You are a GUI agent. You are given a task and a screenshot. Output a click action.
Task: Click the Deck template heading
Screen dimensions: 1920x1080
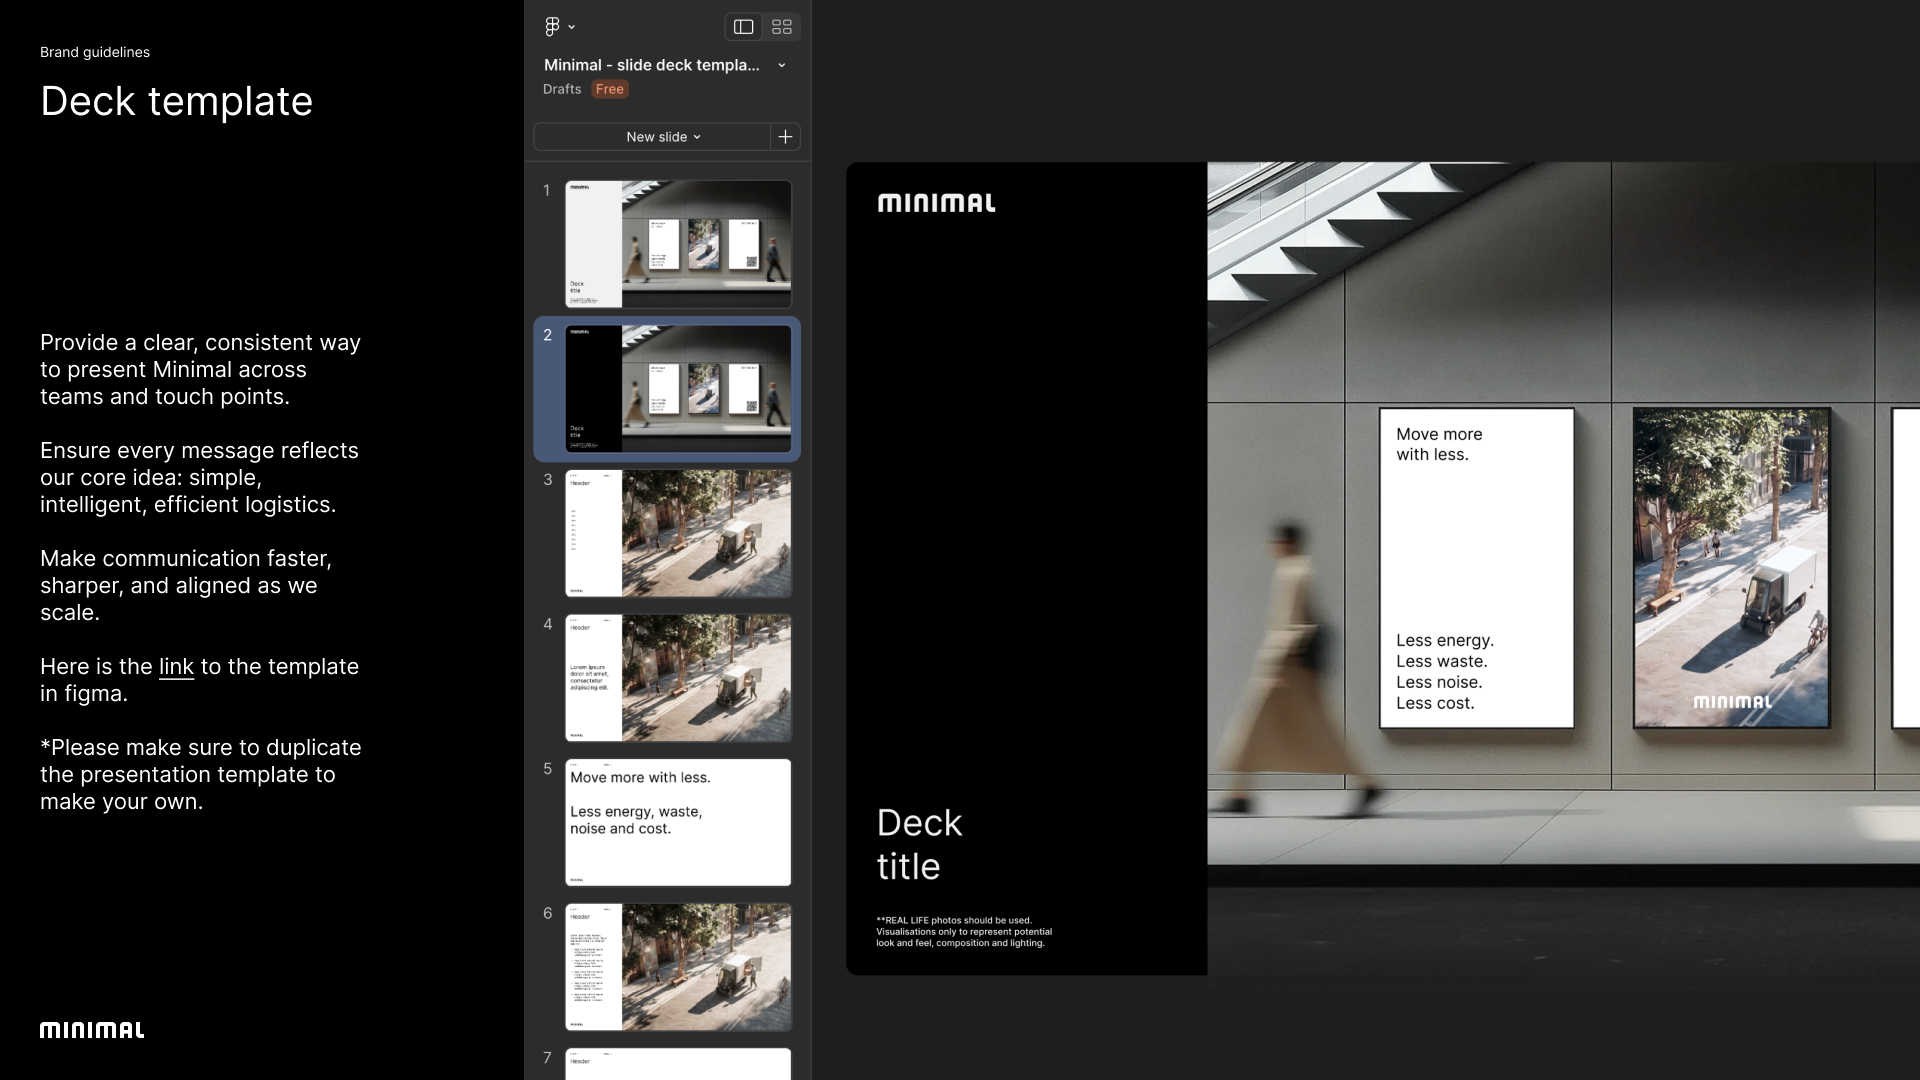click(176, 102)
